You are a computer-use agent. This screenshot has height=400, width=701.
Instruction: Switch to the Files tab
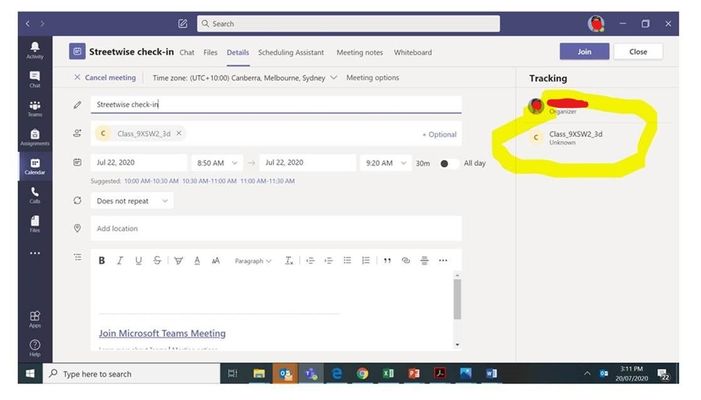coord(210,52)
